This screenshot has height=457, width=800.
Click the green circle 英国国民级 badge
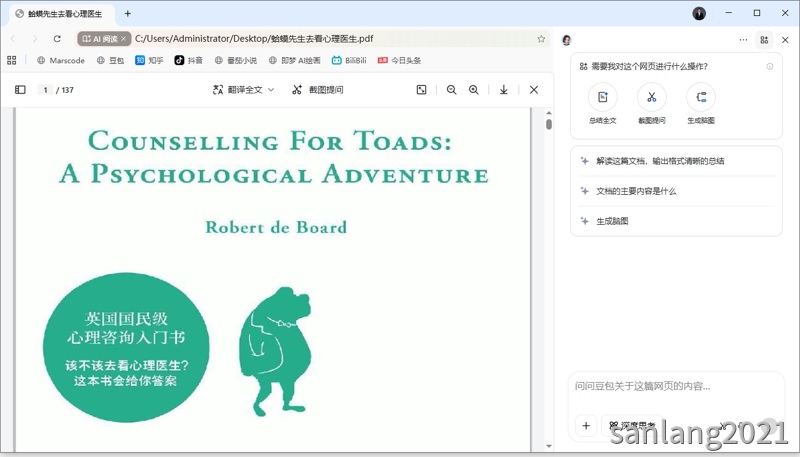point(126,348)
